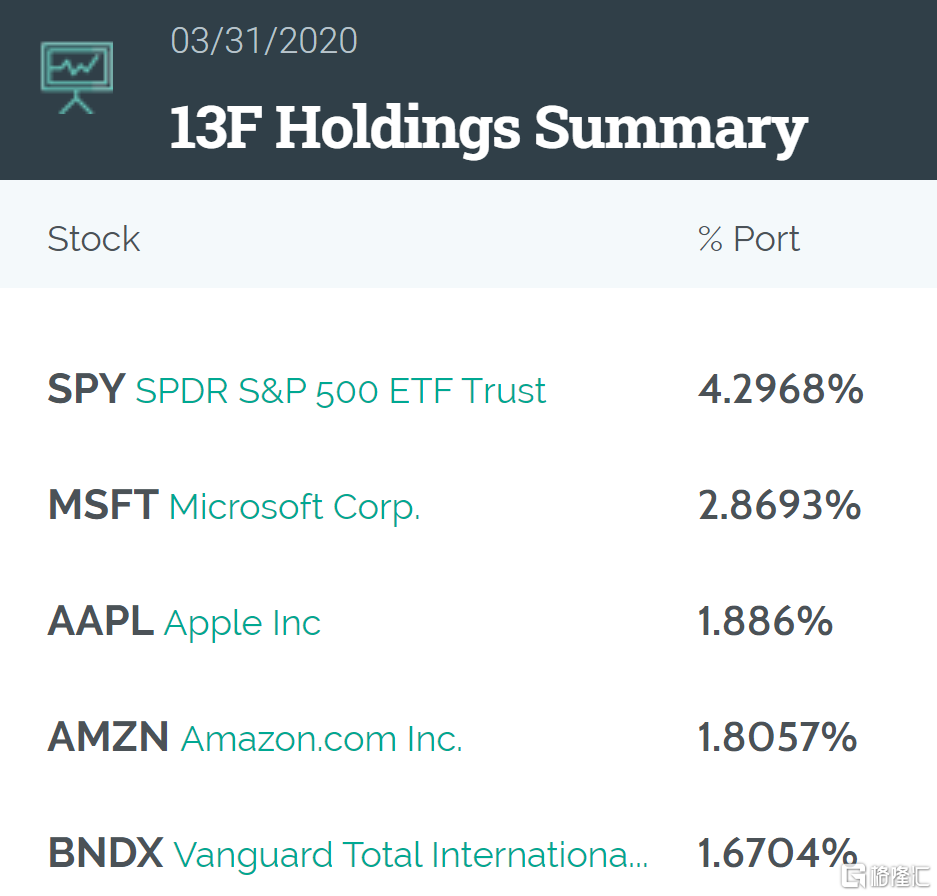Click the presentation chart icon in header
The image size is (937, 896).
point(76,78)
